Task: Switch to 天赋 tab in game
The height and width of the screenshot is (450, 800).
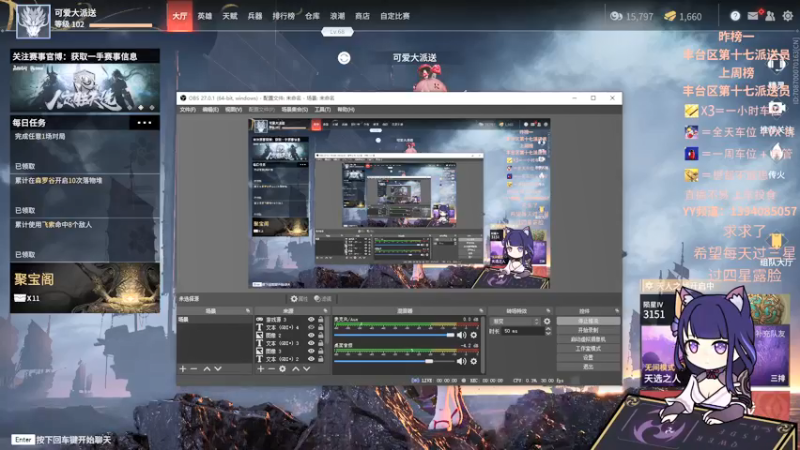Action: [230, 16]
